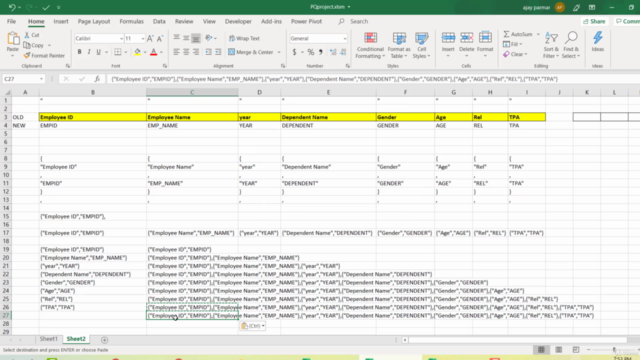The image size is (640, 360).
Task: Click the Paste clipboard icon
Action: [x=13, y=39]
